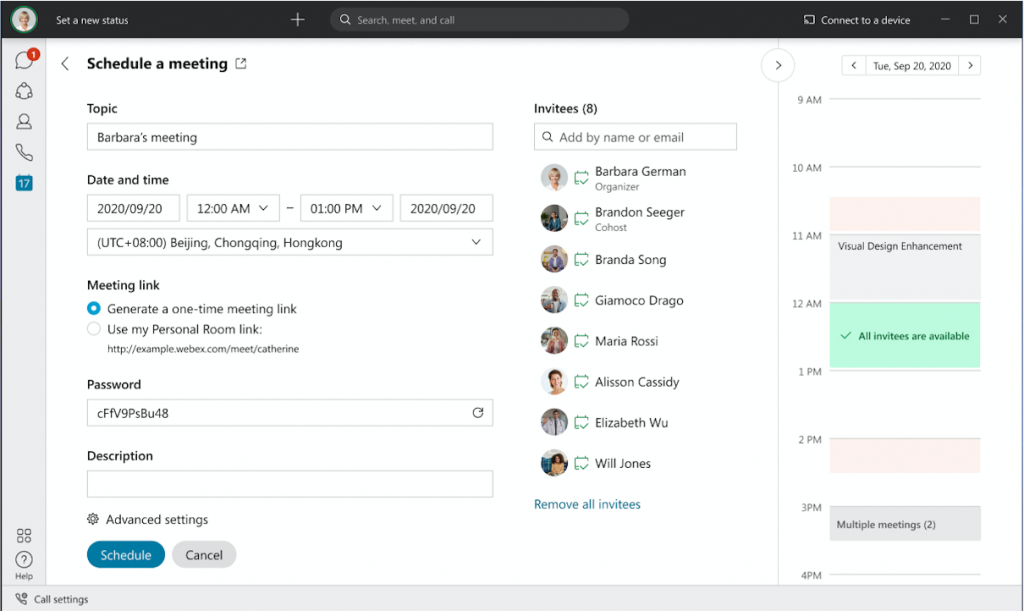Click Set a new status in the titlebar
1024x611 pixels.
[90, 19]
